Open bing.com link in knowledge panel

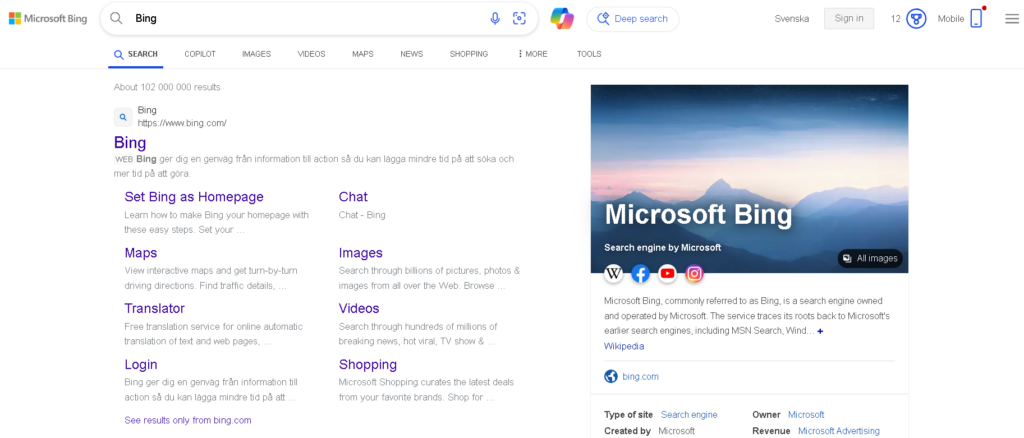point(641,377)
